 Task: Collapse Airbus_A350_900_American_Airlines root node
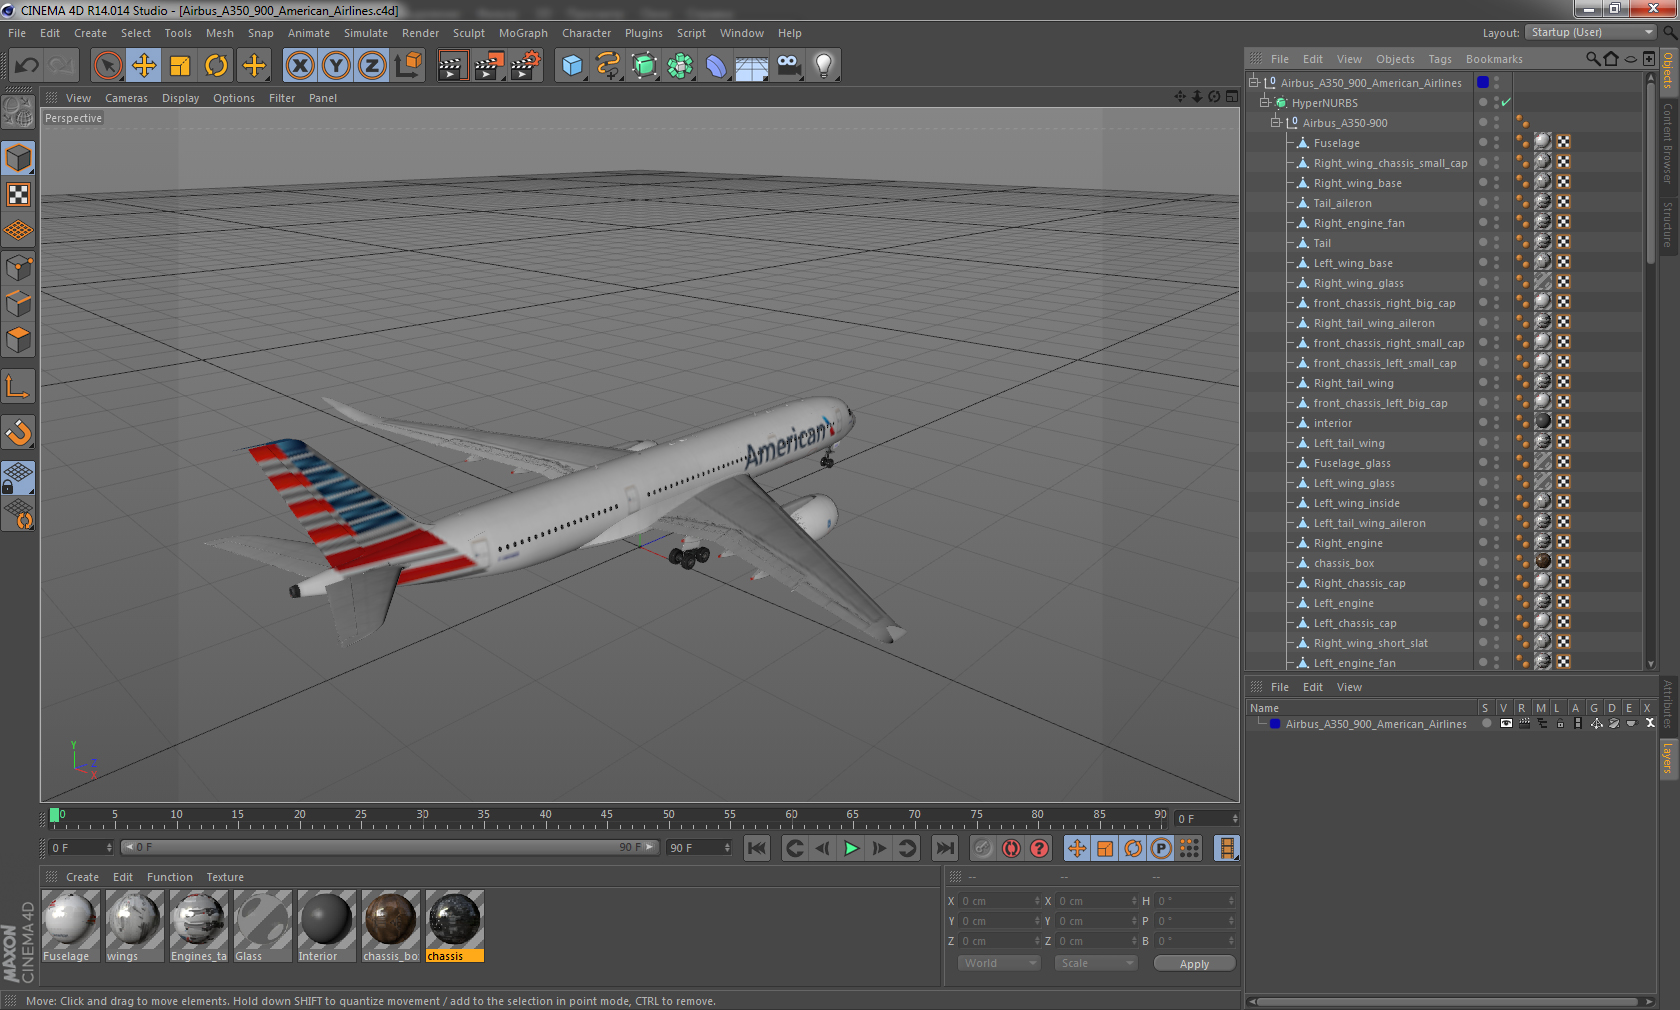pyautogui.click(x=1254, y=83)
